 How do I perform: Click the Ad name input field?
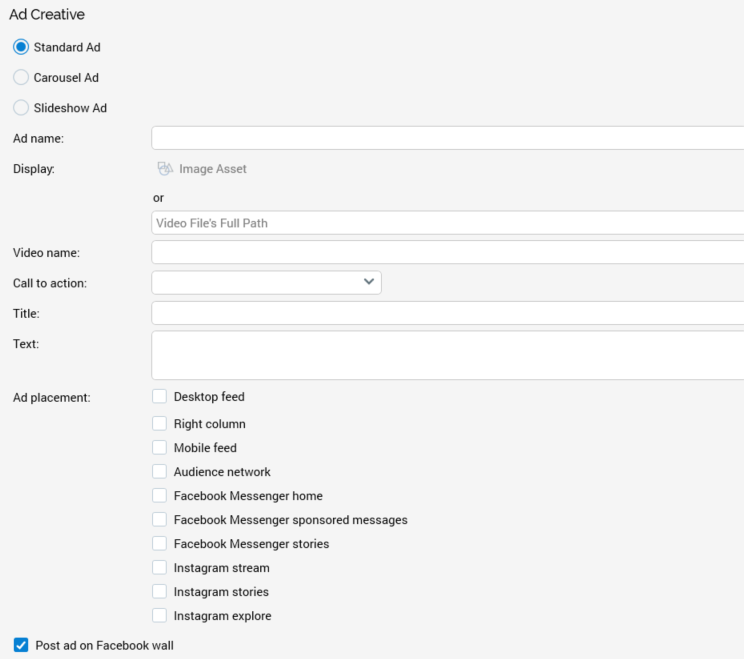pyautogui.click(x=447, y=138)
